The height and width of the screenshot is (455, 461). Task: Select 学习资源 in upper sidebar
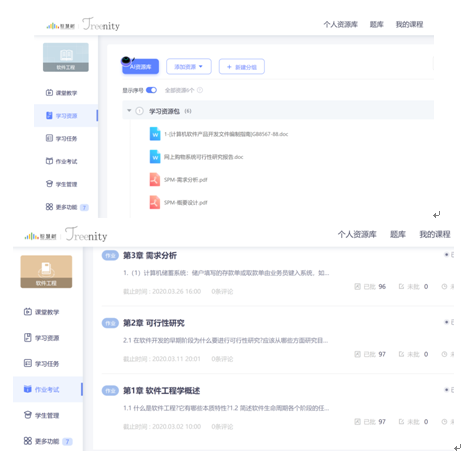click(x=66, y=115)
